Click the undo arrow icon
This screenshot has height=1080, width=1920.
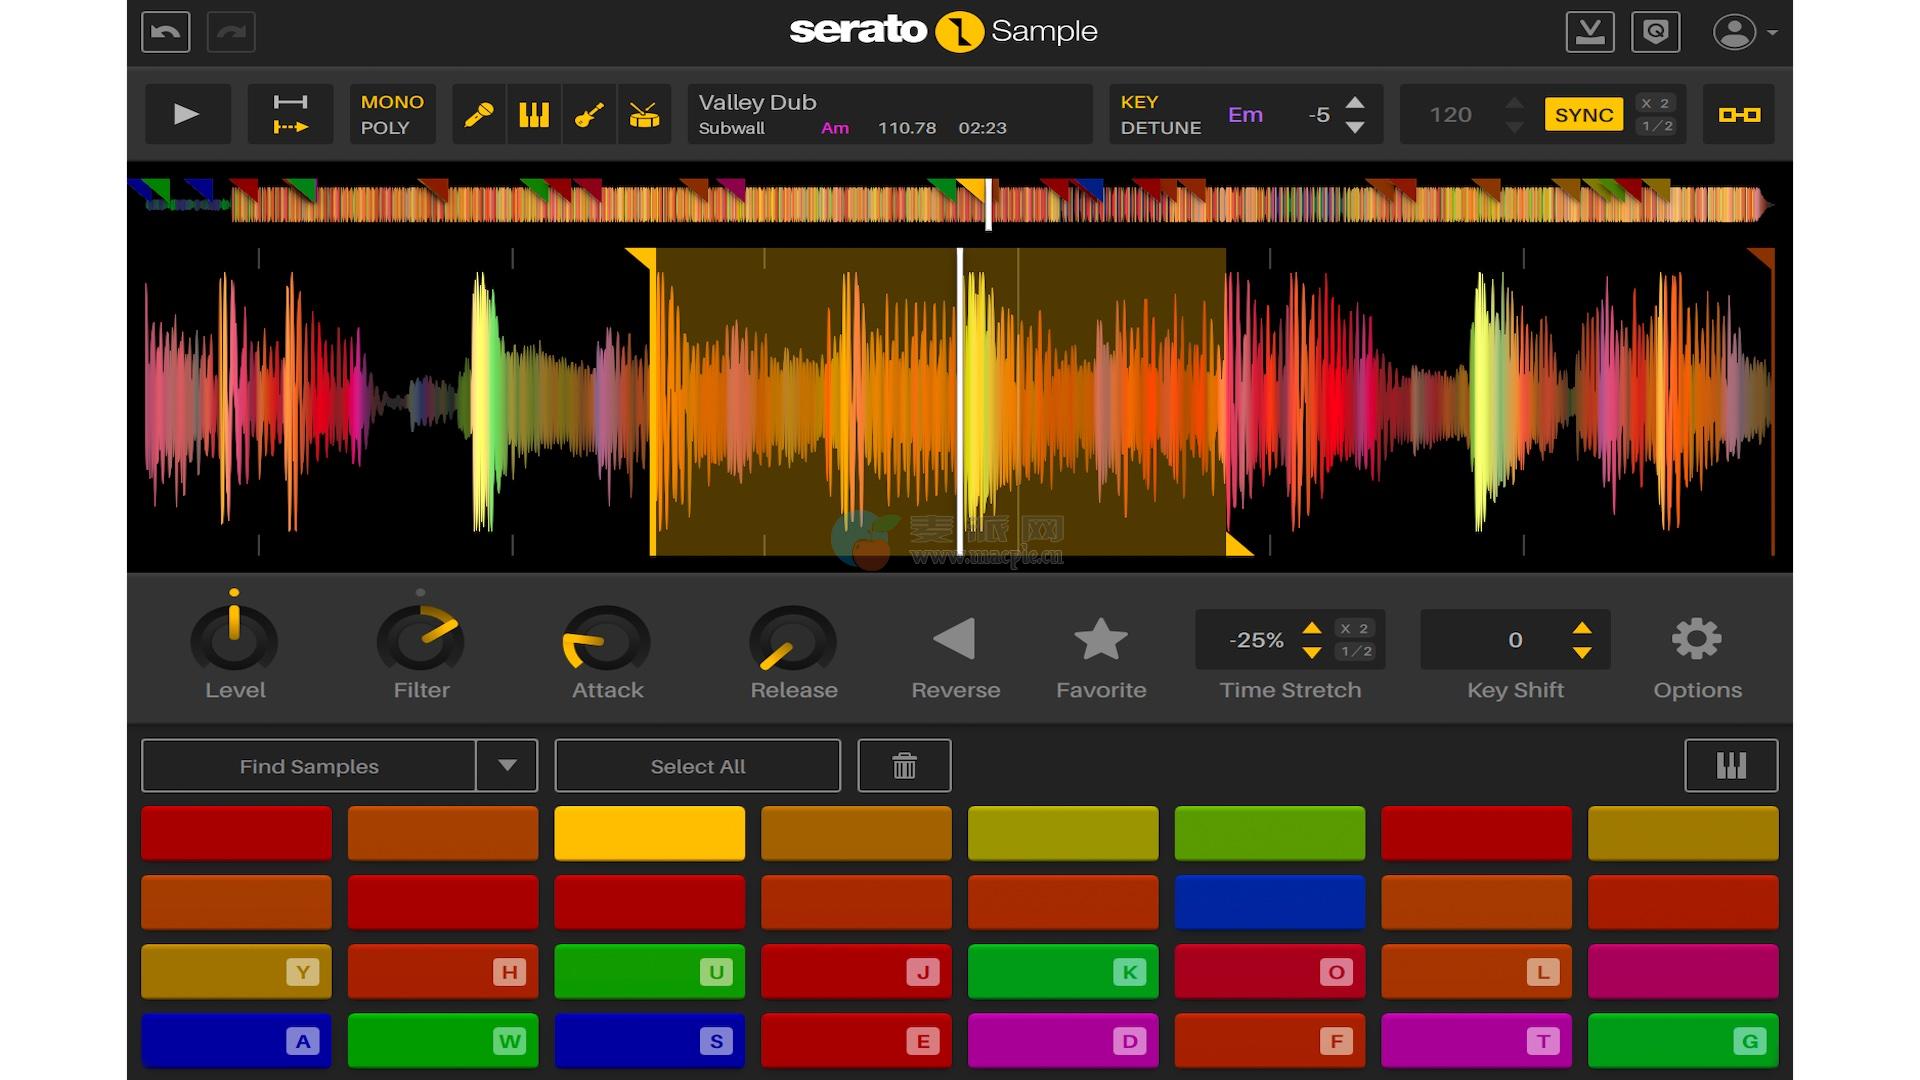166,32
